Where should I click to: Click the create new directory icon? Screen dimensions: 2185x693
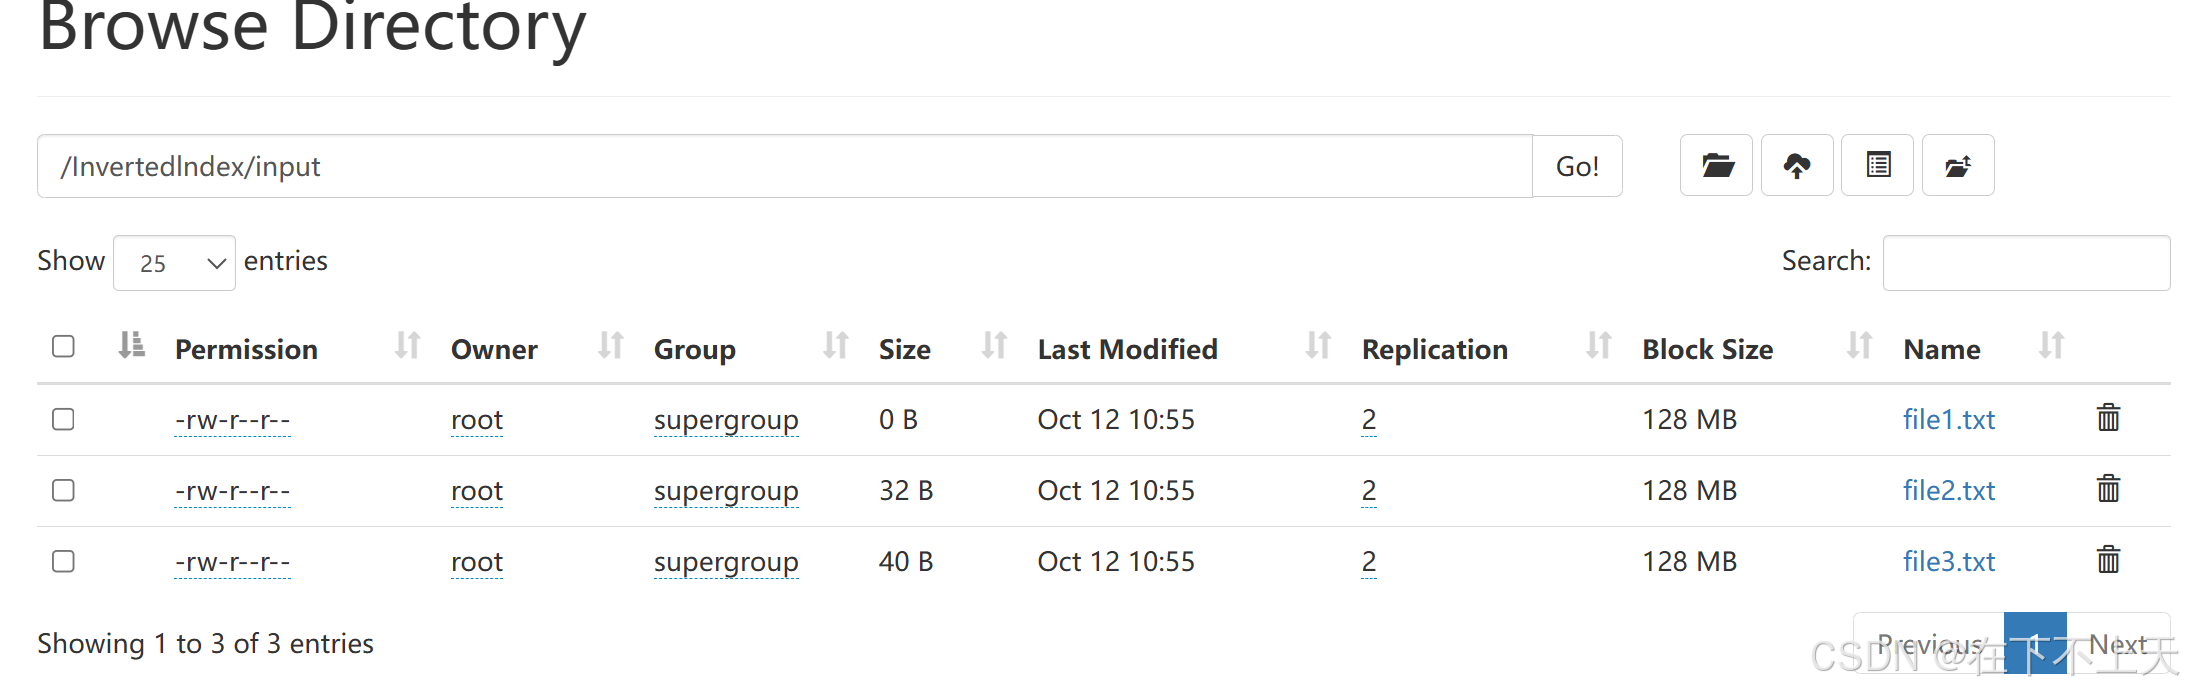coord(1957,165)
